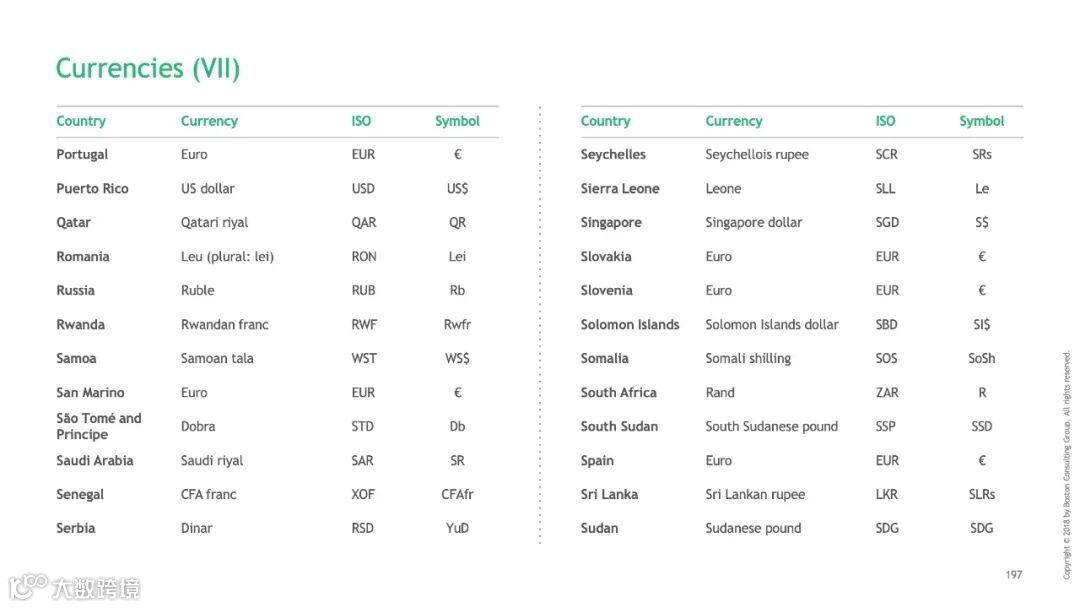Select the Rwandan franc currency entry
This screenshot has width=1080, height=608.
[x=224, y=325]
